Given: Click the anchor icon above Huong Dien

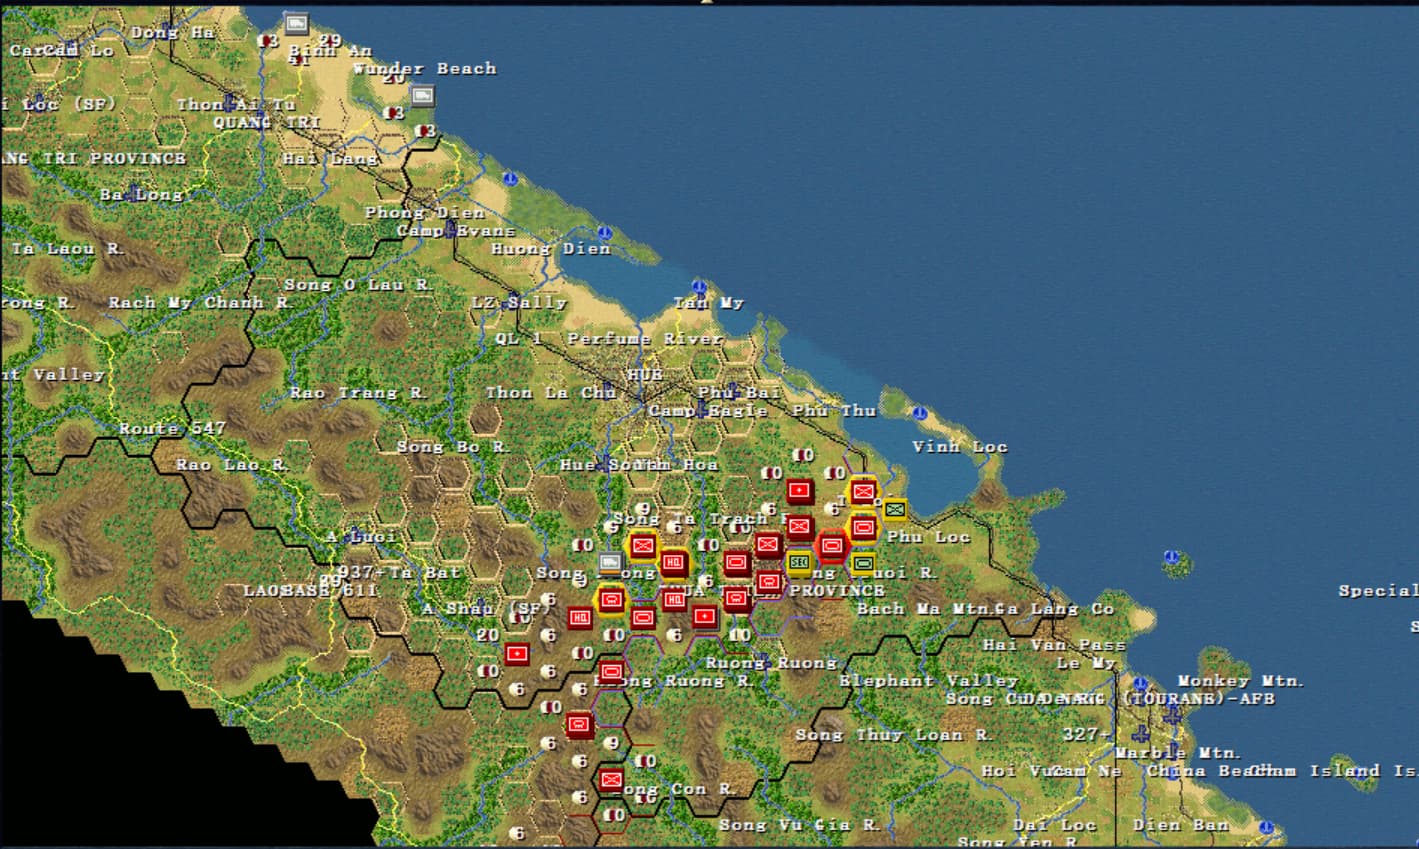Looking at the screenshot, I should coord(604,233).
